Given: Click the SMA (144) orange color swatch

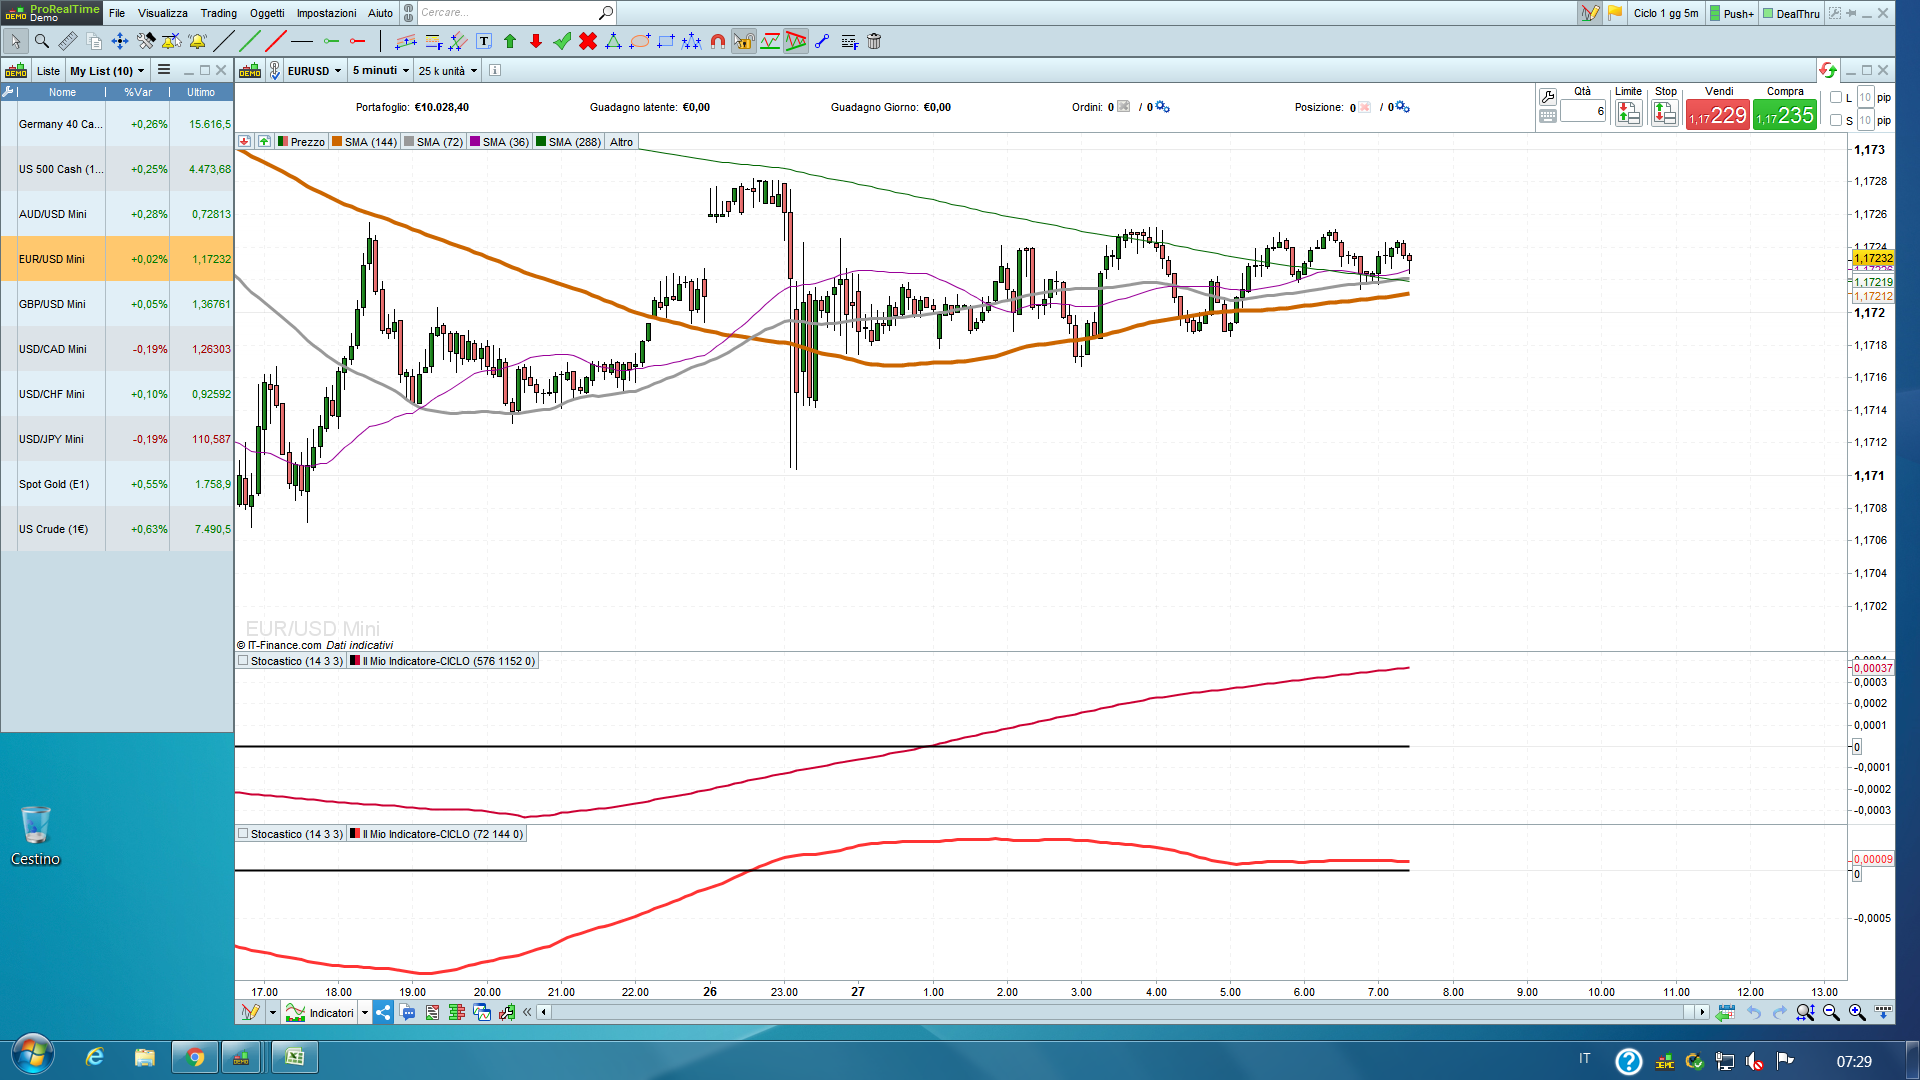Looking at the screenshot, I should (x=338, y=142).
